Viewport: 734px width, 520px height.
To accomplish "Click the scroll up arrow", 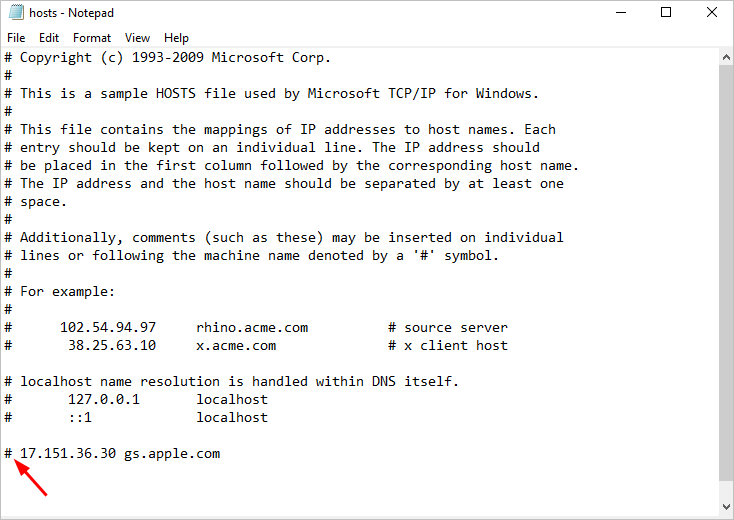I will (x=726, y=57).
